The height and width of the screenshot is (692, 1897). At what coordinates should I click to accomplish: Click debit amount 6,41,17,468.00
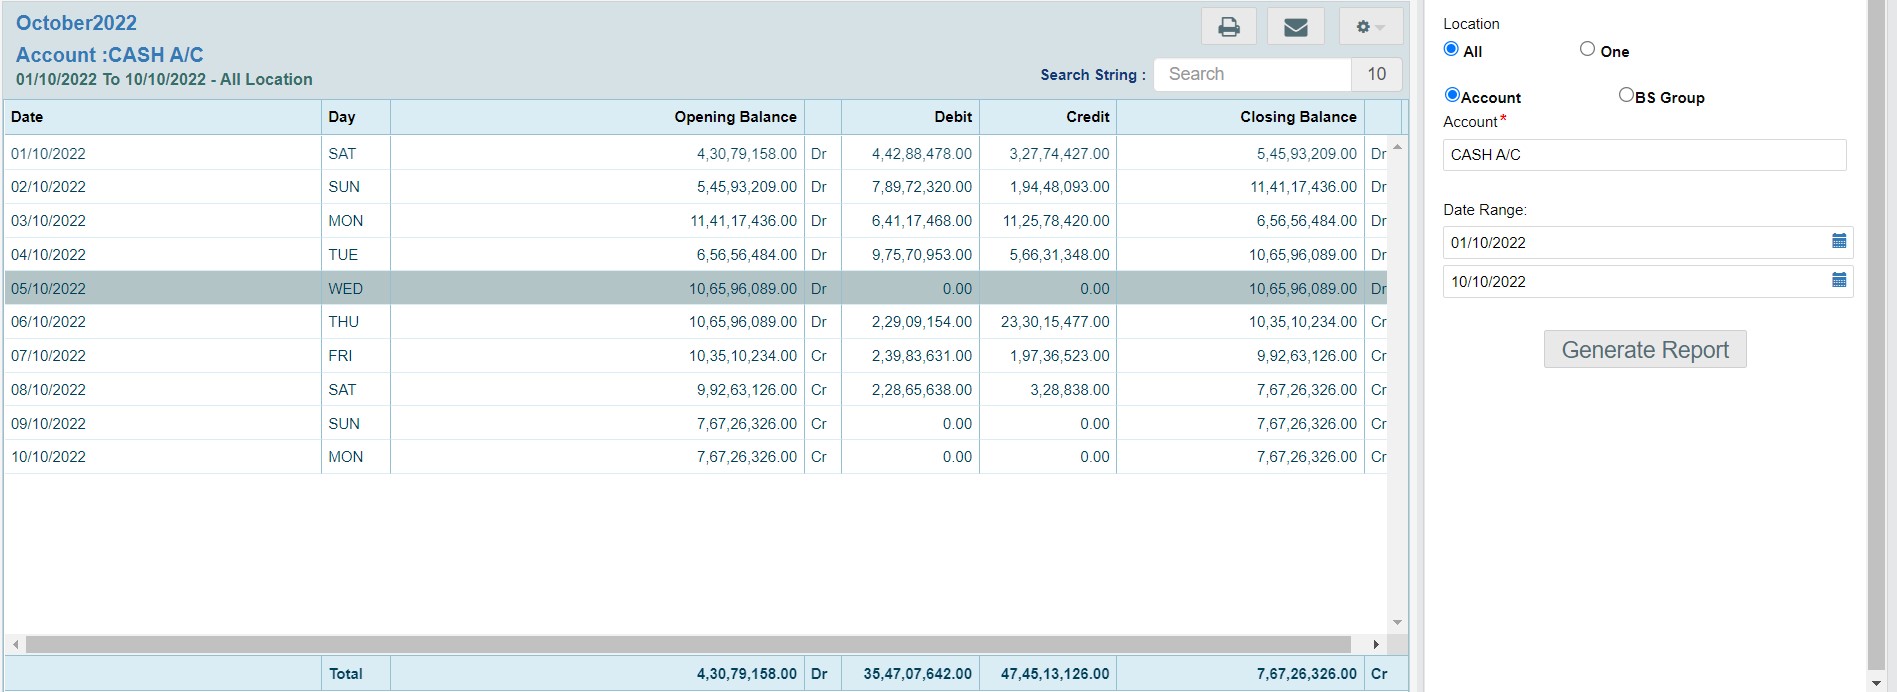(922, 221)
